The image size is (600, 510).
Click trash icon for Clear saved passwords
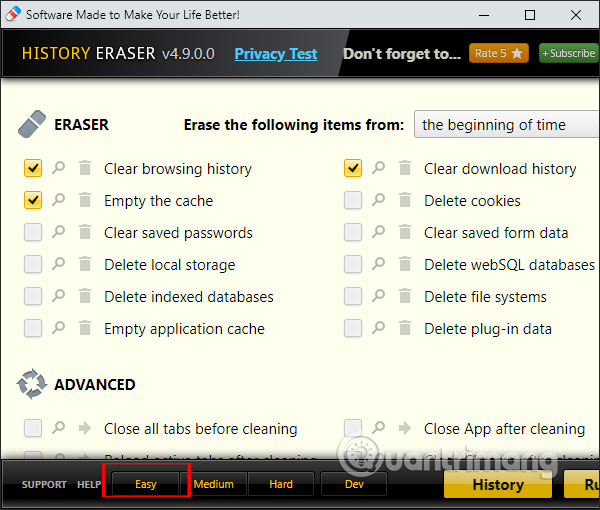click(85, 232)
